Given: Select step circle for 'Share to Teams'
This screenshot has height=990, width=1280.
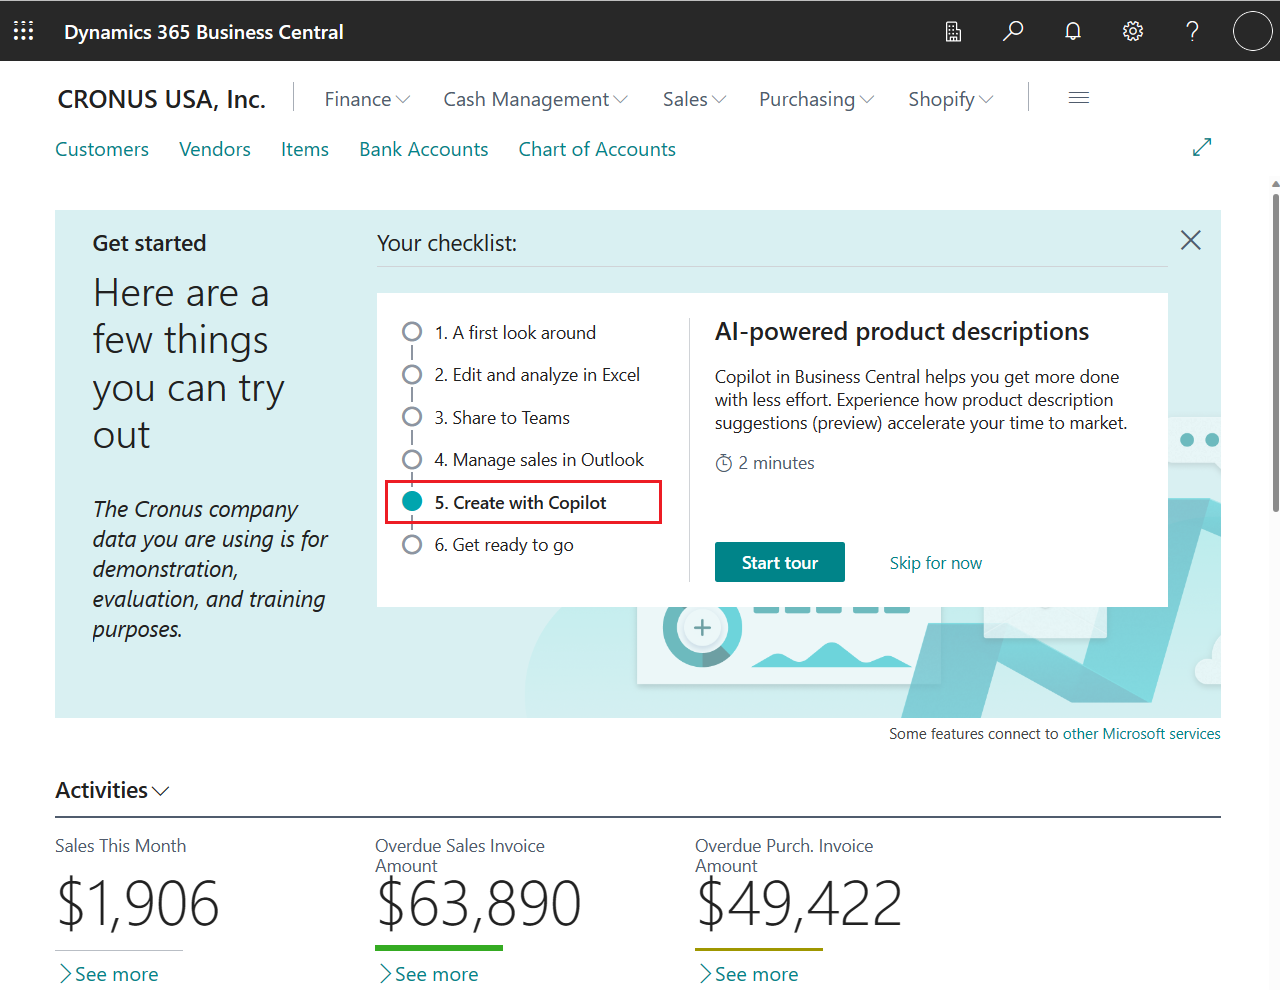Looking at the screenshot, I should [x=412, y=417].
